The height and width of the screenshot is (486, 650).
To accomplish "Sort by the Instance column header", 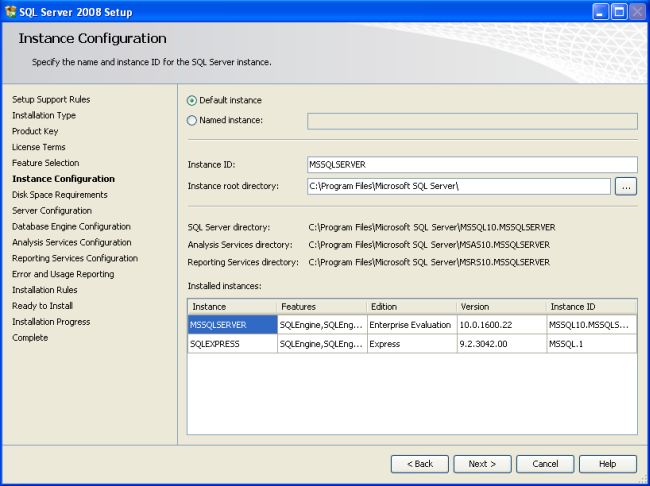I will pos(232,307).
